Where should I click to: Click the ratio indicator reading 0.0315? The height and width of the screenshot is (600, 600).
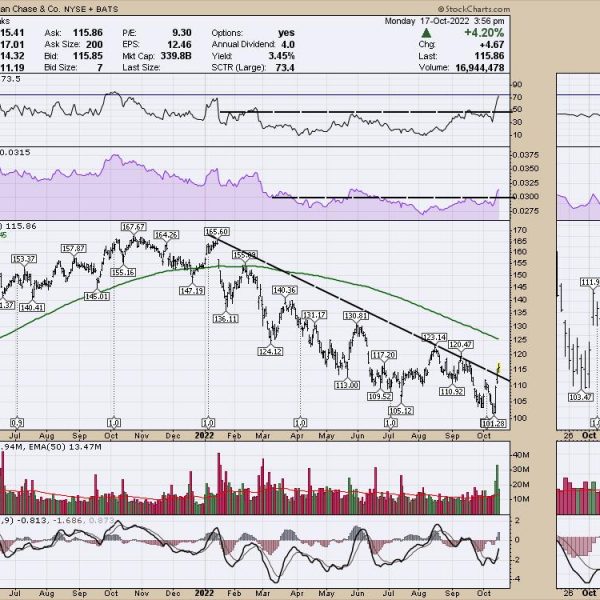15,152
